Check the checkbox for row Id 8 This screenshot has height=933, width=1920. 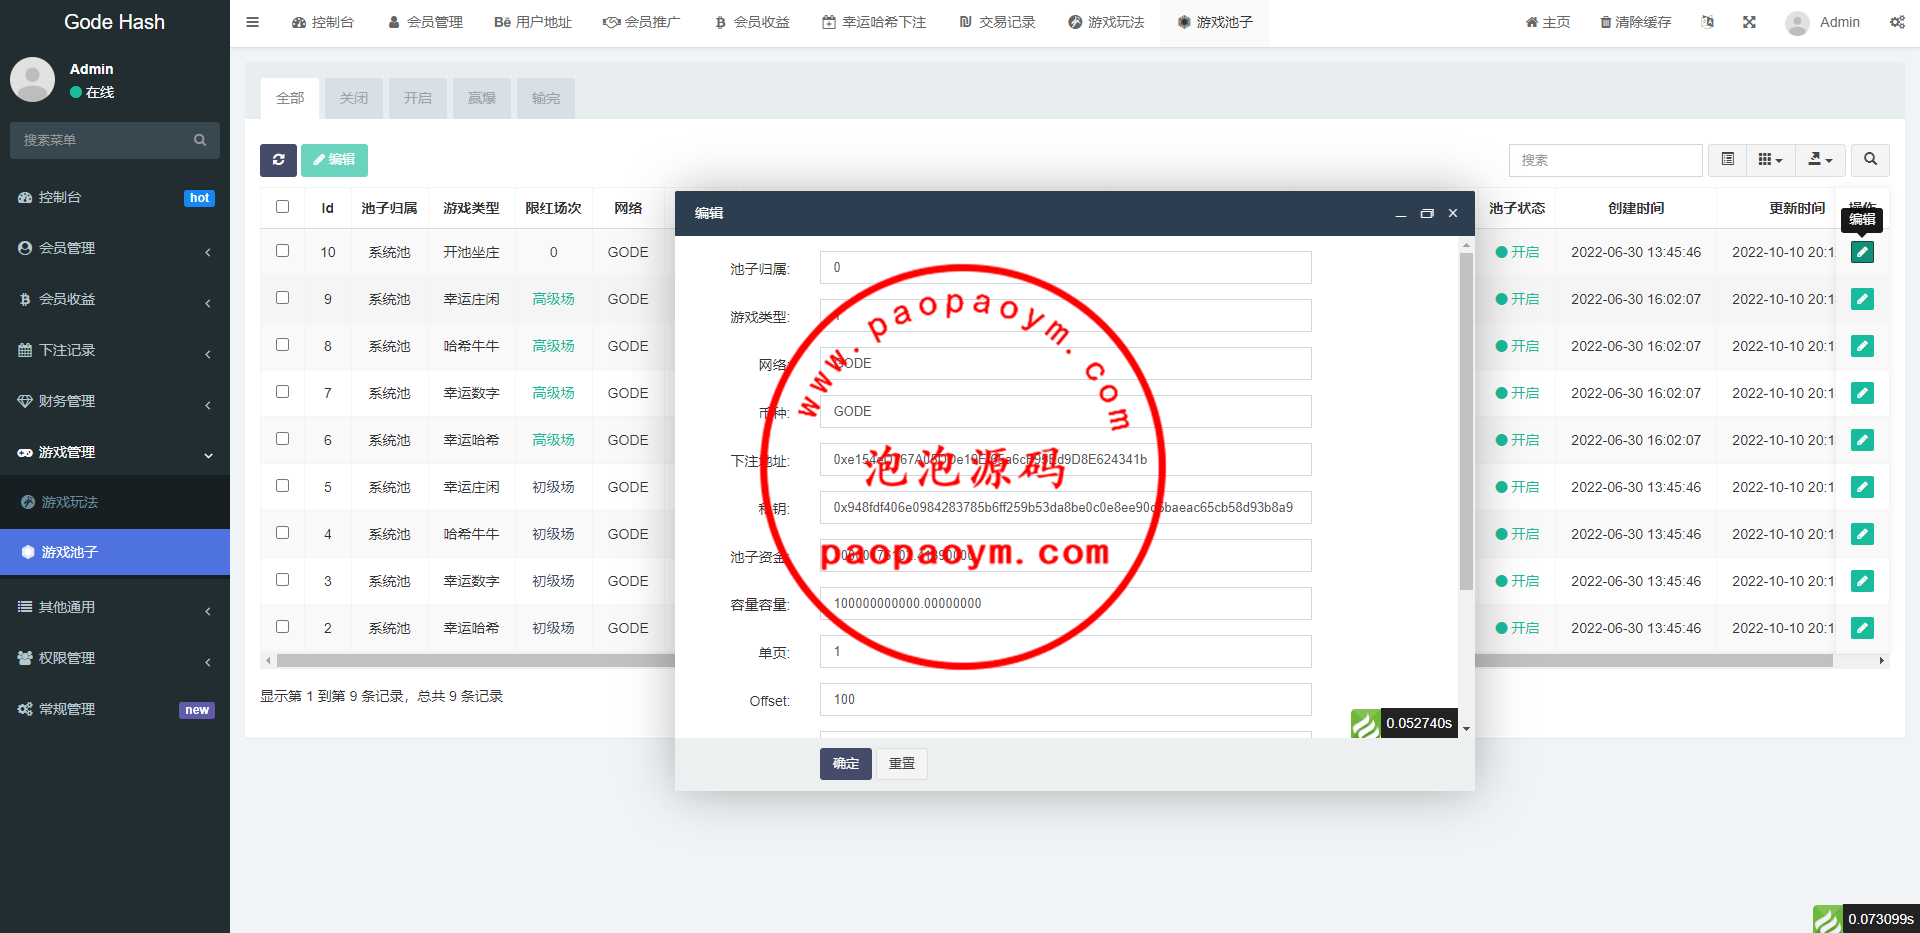click(282, 345)
